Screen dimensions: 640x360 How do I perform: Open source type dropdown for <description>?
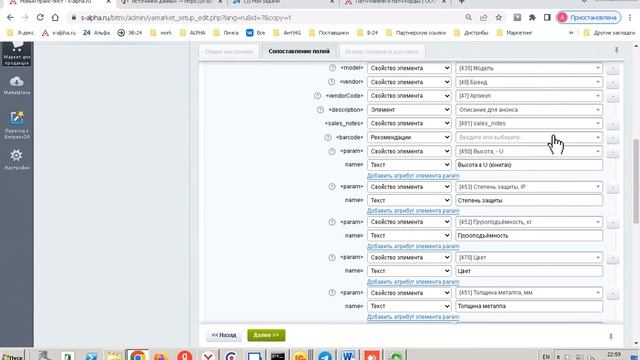(x=409, y=110)
